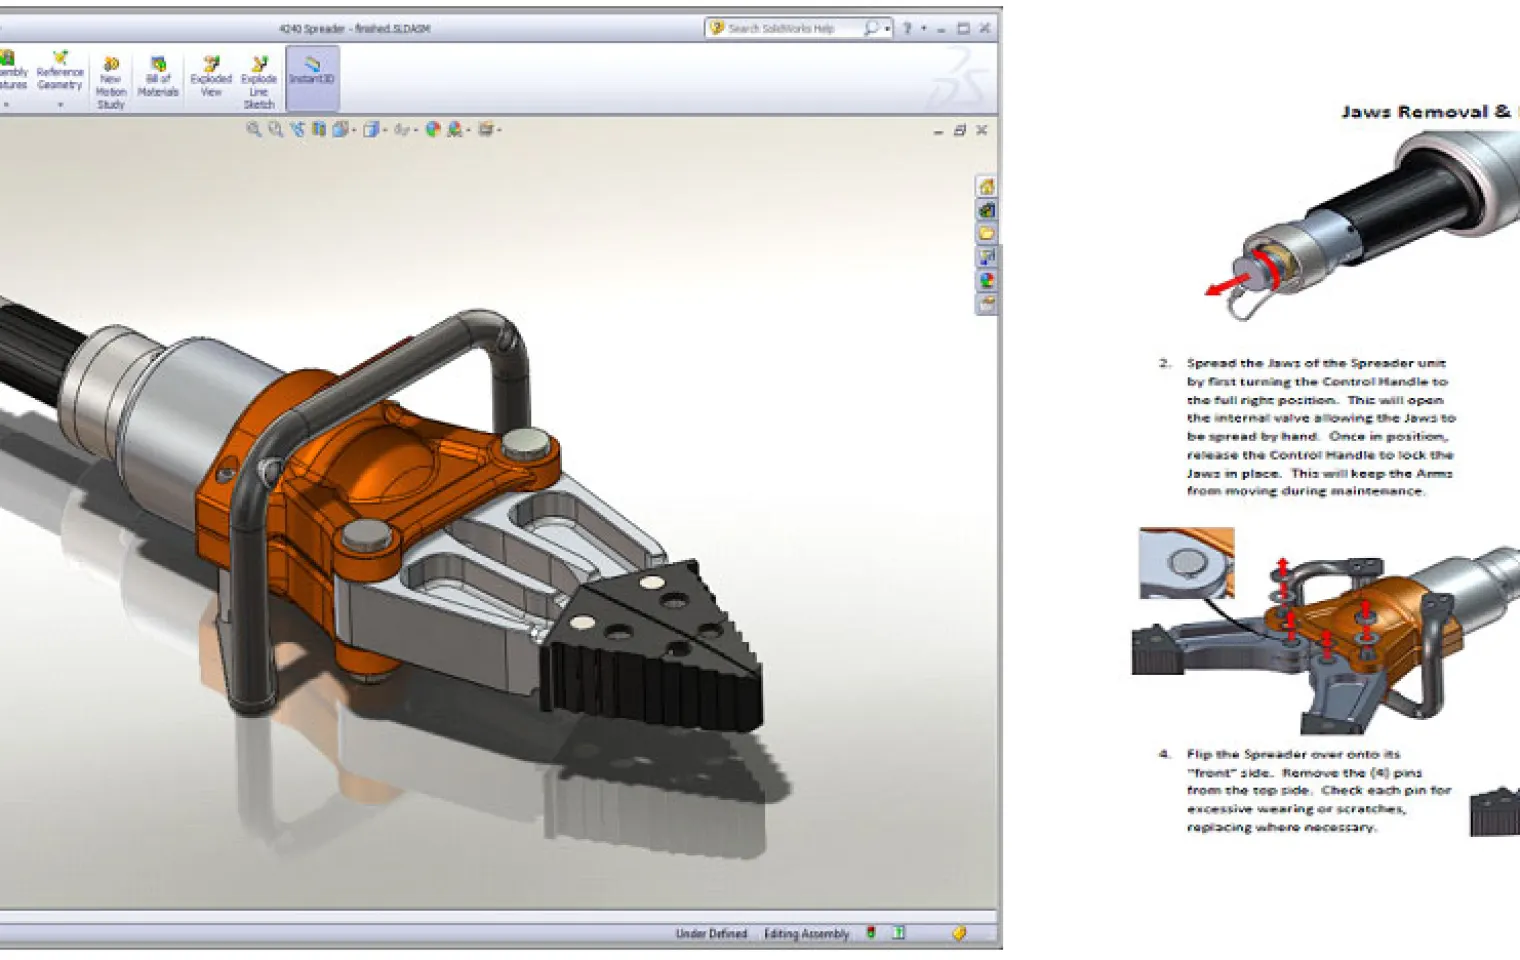Screen dimensions: 1520x960
Task: Click step 4 Flip the Spreader instruction text
Action: tap(1318, 790)
